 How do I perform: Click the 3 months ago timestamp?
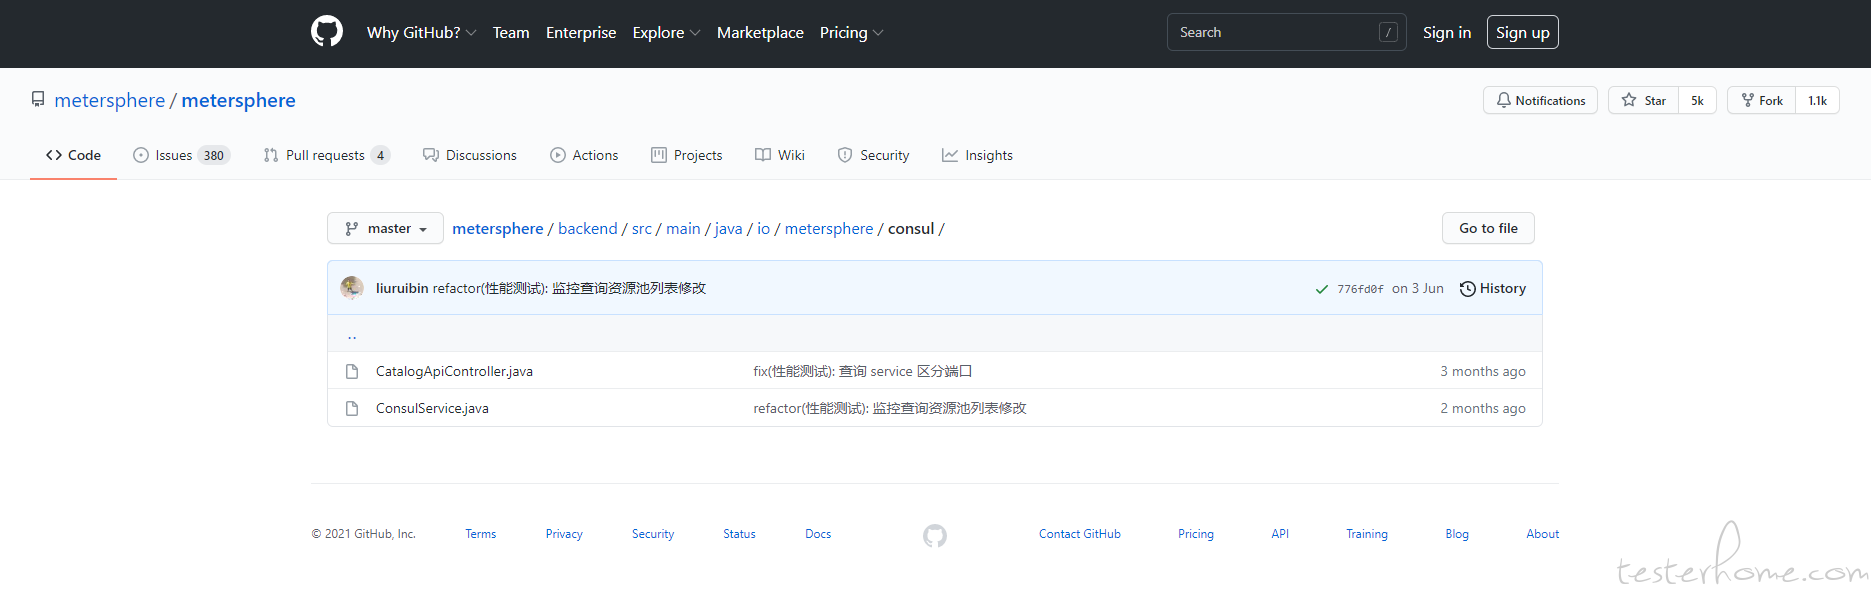(x=1483, y=371)
